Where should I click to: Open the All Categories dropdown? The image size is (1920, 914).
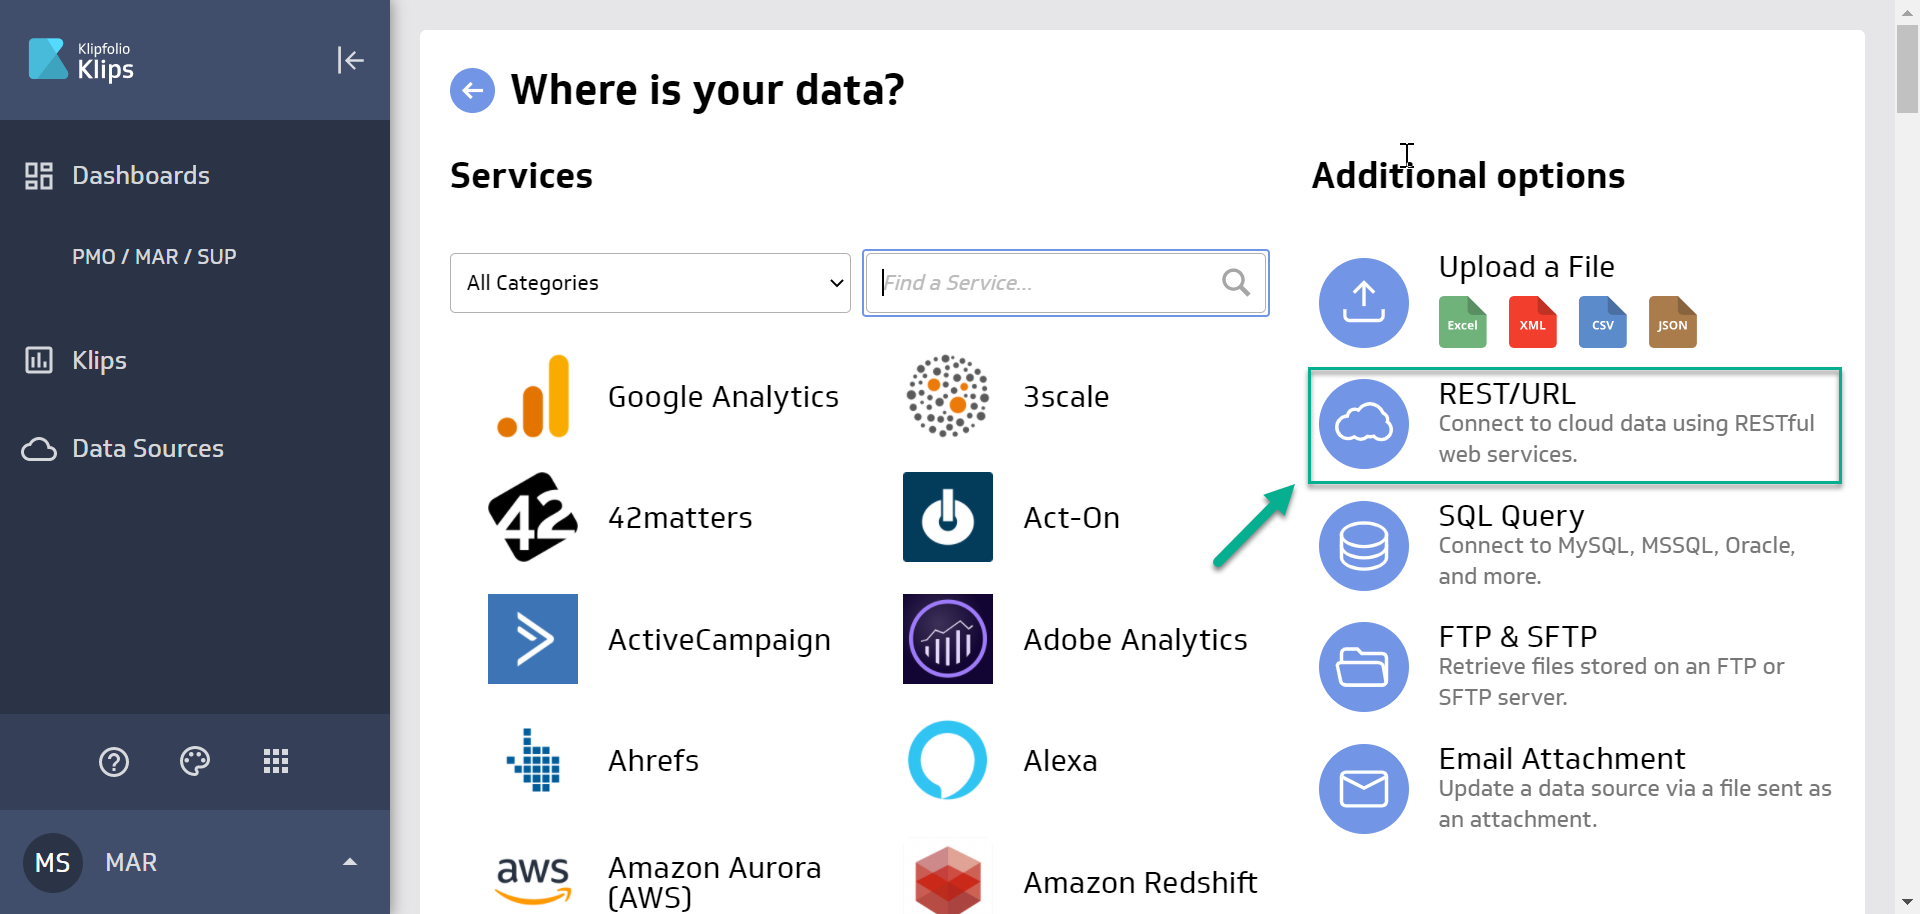(650, 283)
